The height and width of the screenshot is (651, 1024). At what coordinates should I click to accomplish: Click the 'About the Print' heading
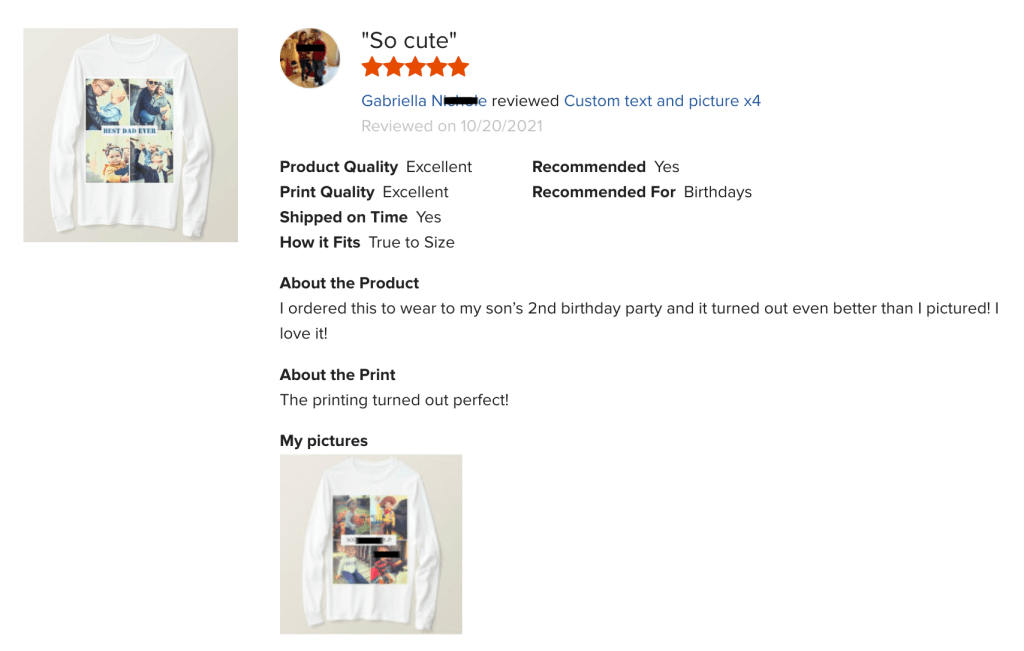(x=338, y=375)
